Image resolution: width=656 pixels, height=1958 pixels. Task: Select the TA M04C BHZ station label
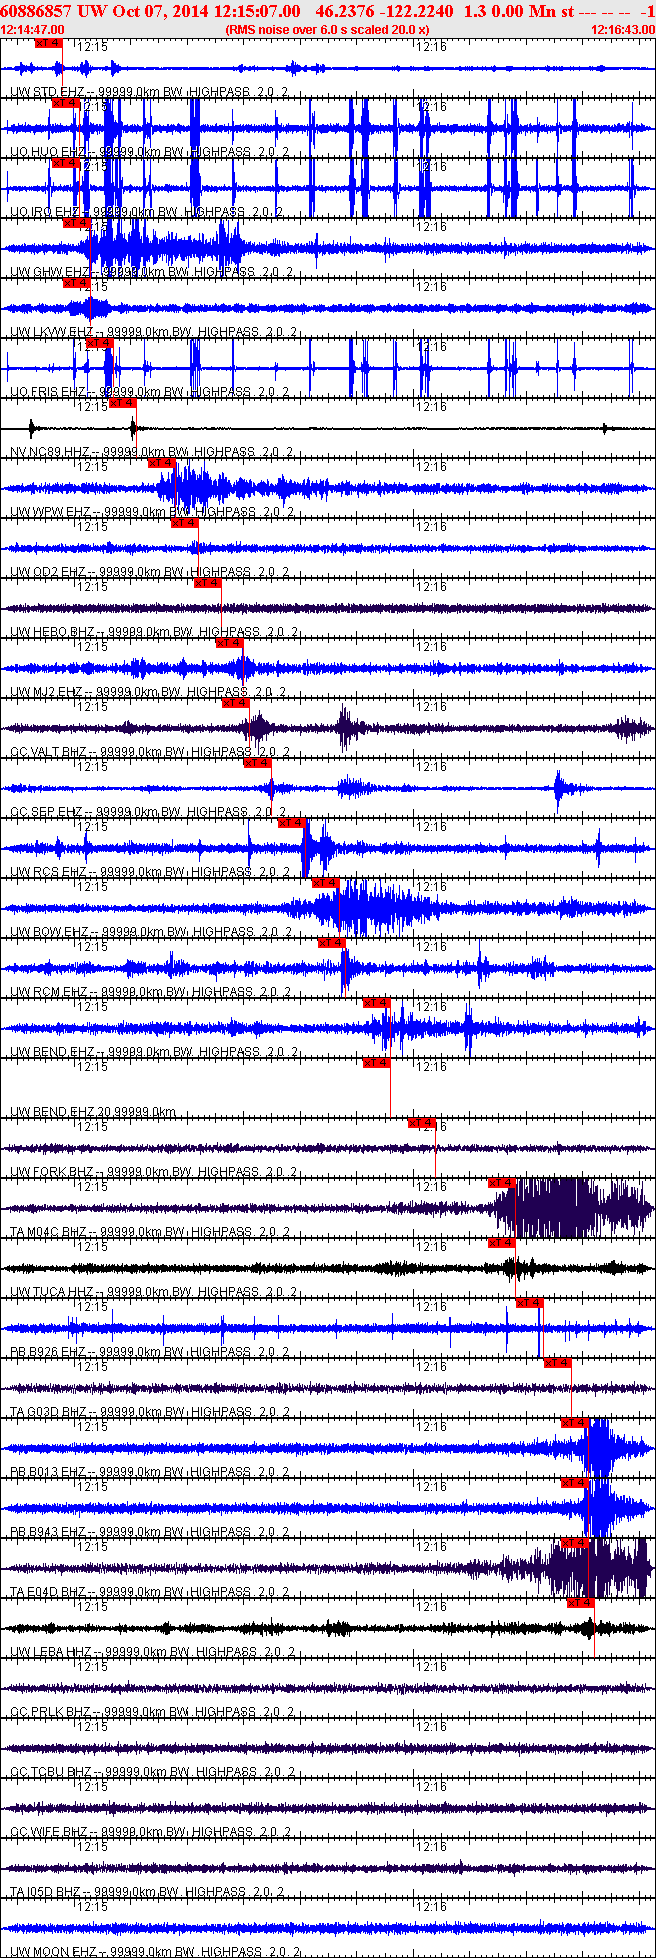pos(151,1232)
